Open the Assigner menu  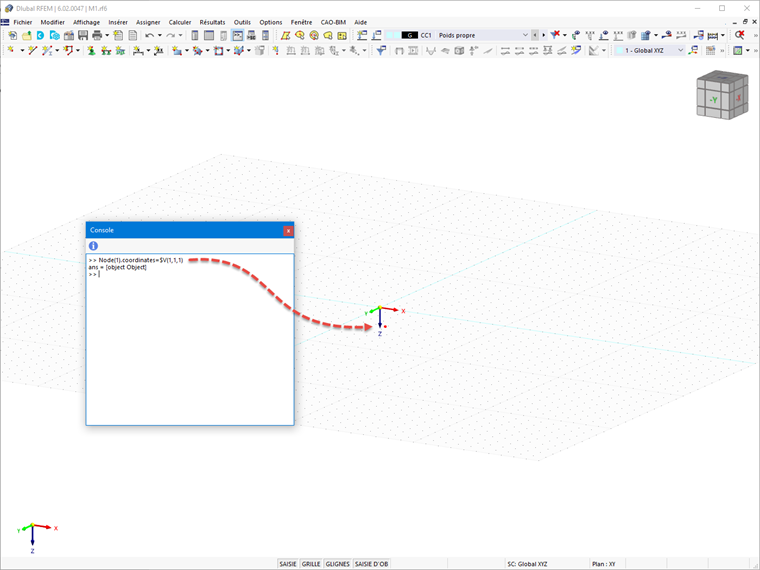148,22
